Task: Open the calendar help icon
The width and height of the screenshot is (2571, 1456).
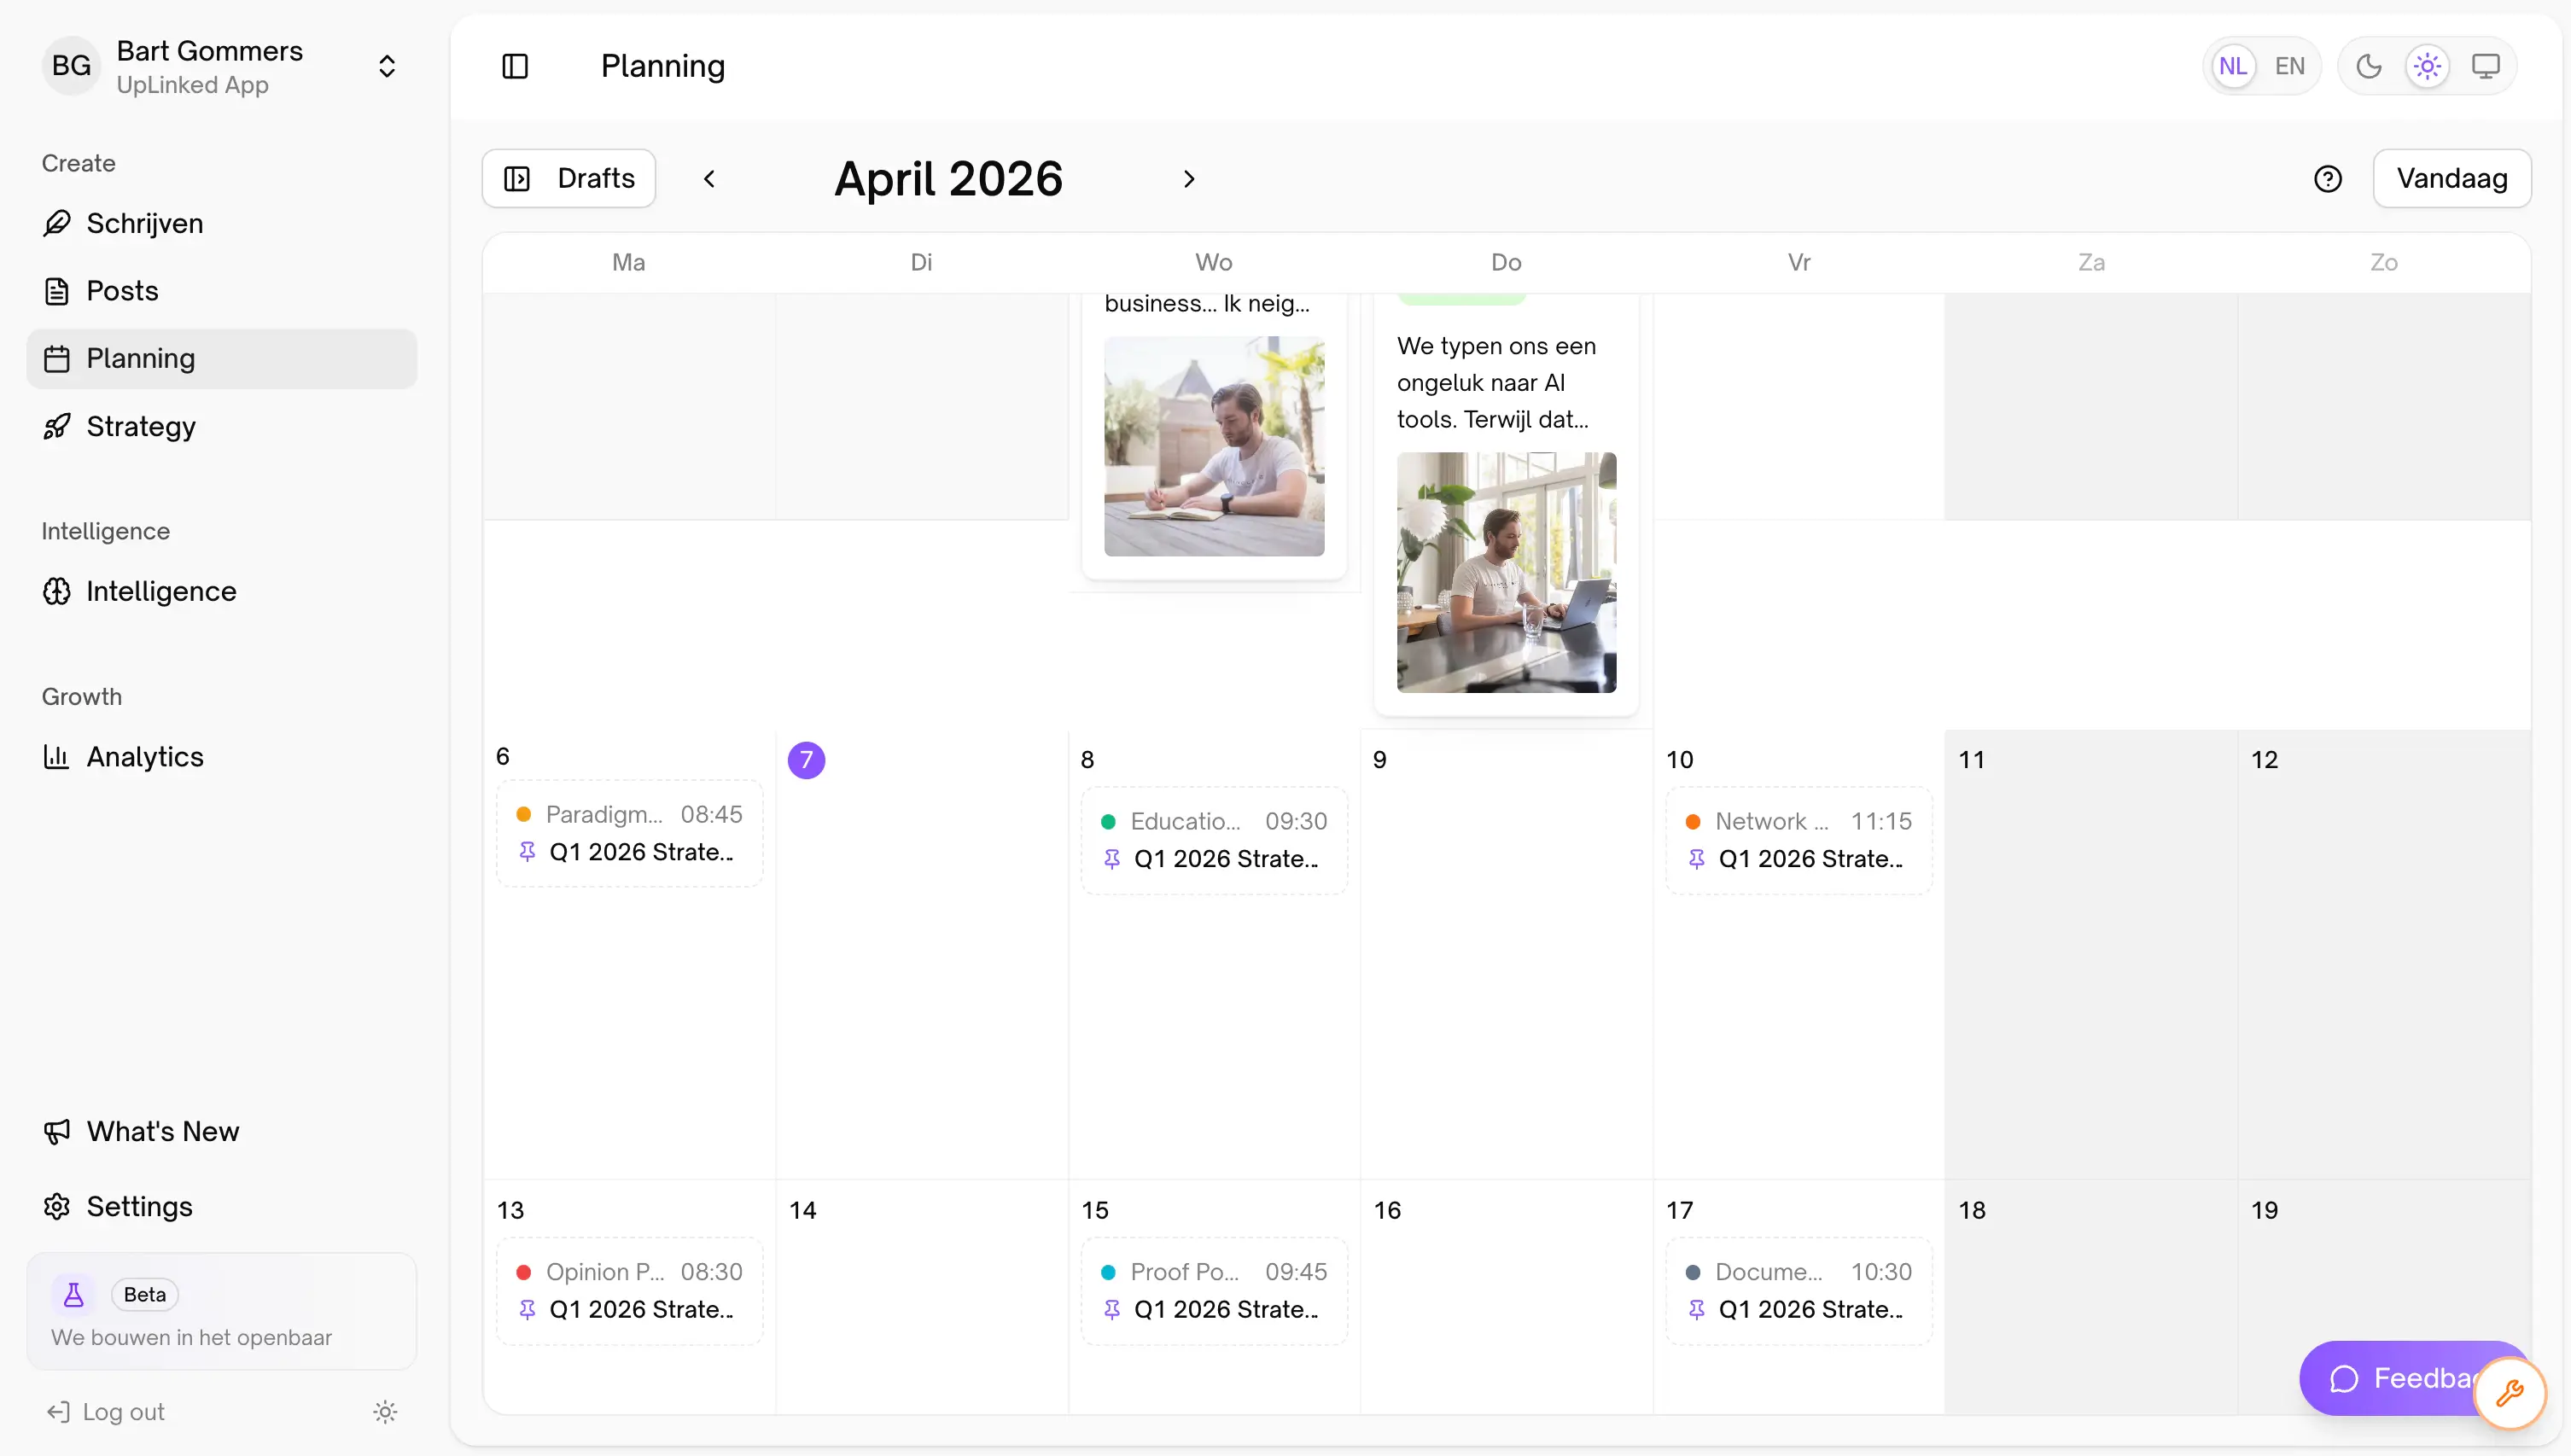Action: click(2327, 178)
